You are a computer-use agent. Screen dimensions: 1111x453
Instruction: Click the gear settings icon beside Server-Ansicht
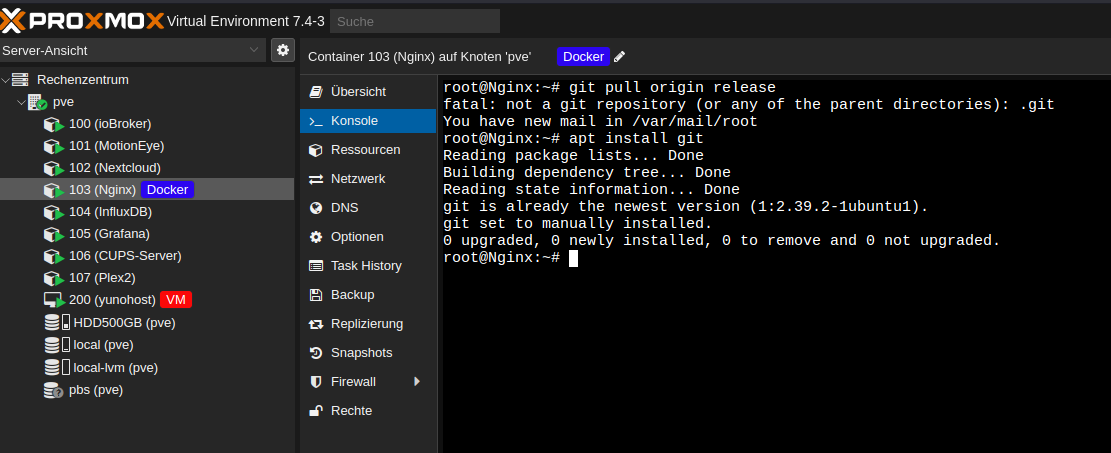click(x=283, y=50)
